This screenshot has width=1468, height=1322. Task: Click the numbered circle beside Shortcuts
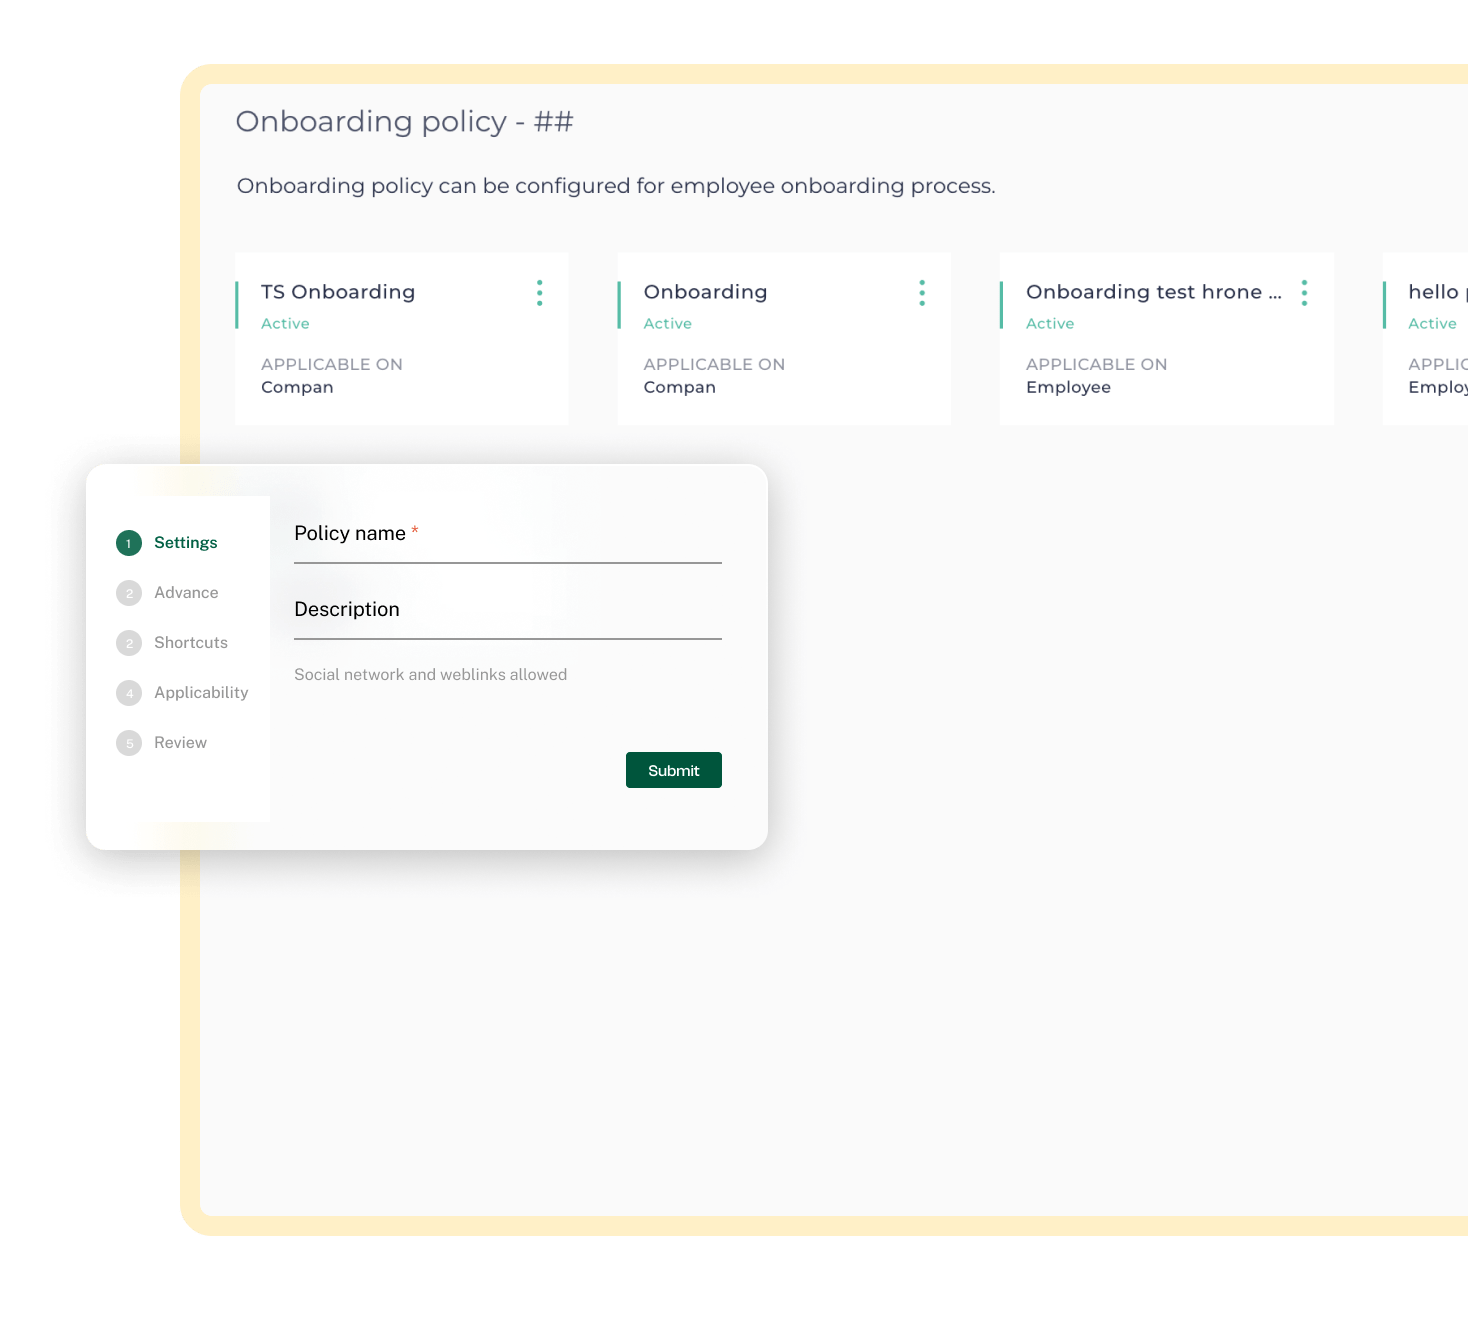(129, 643)
